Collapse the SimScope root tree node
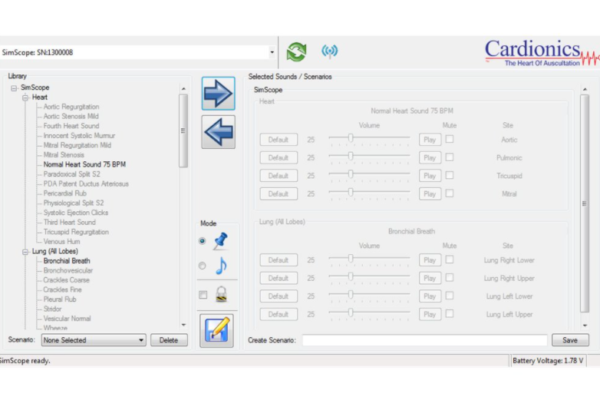Screen dimensions: 600x400 pos(14,88)
